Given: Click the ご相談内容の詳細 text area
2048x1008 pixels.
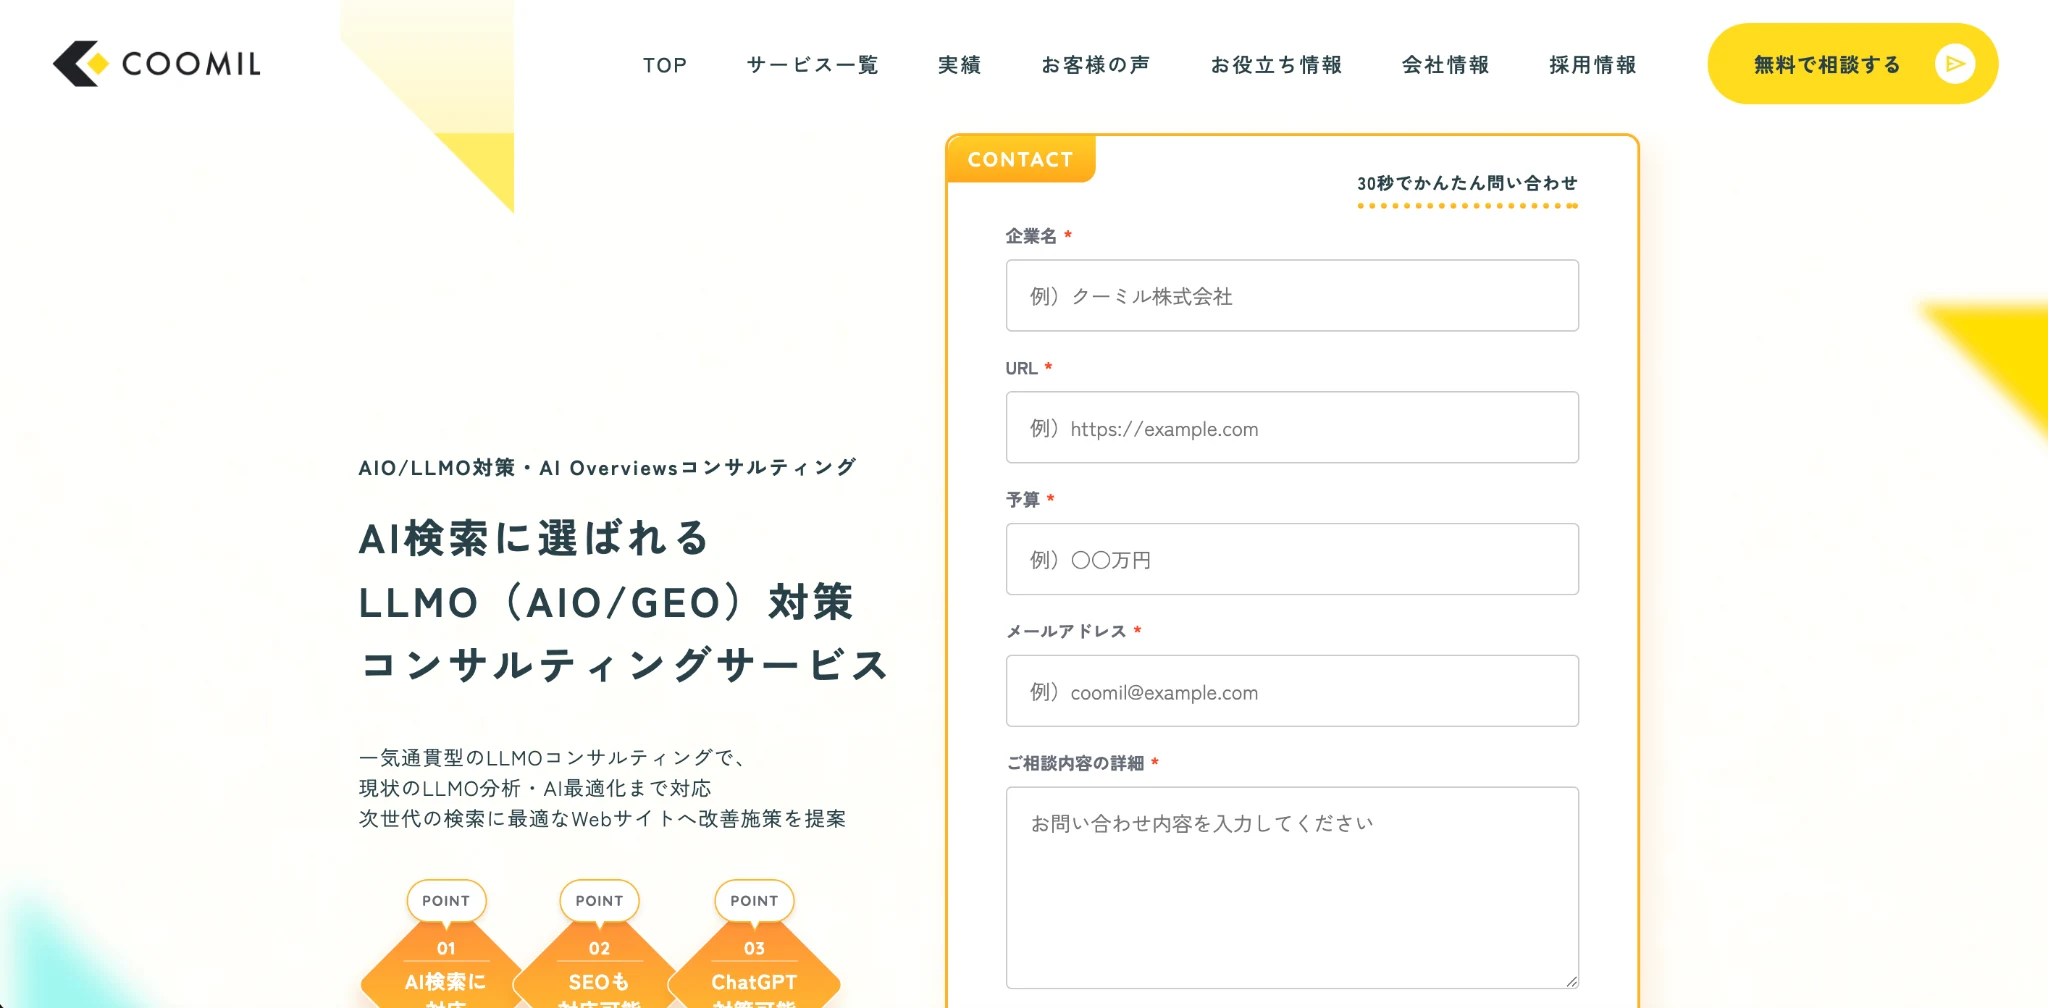Looking at the screenshot, I should [x=1292, y=888].
